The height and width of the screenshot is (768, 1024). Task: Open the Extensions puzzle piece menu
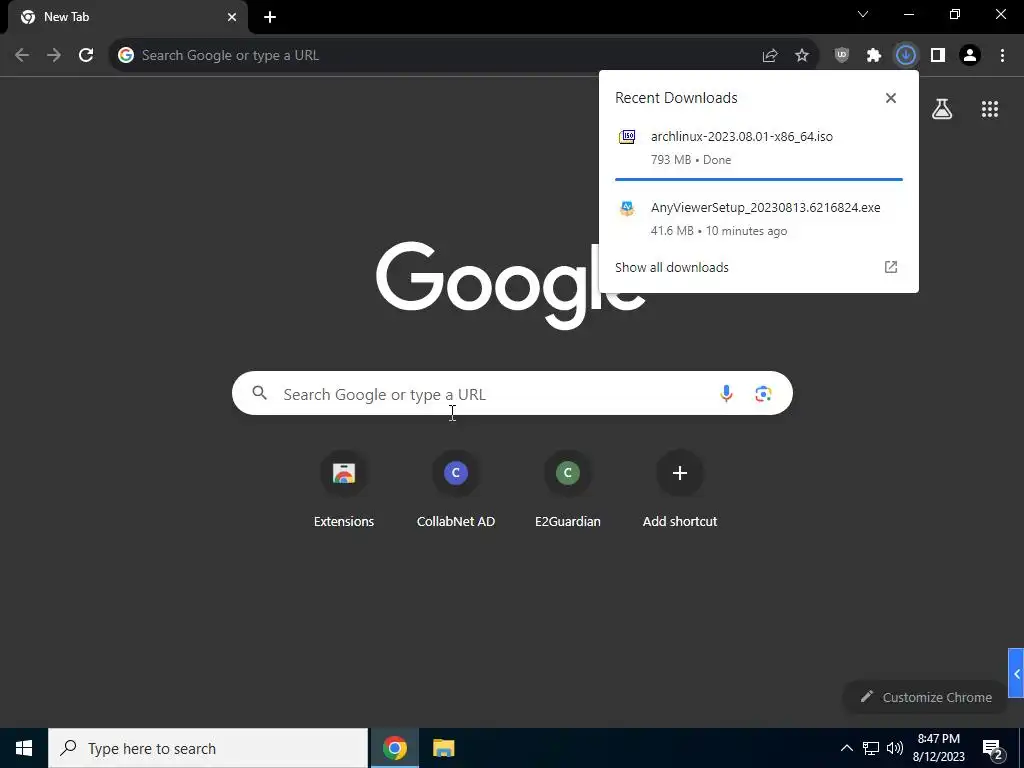(x=874, y=56)
